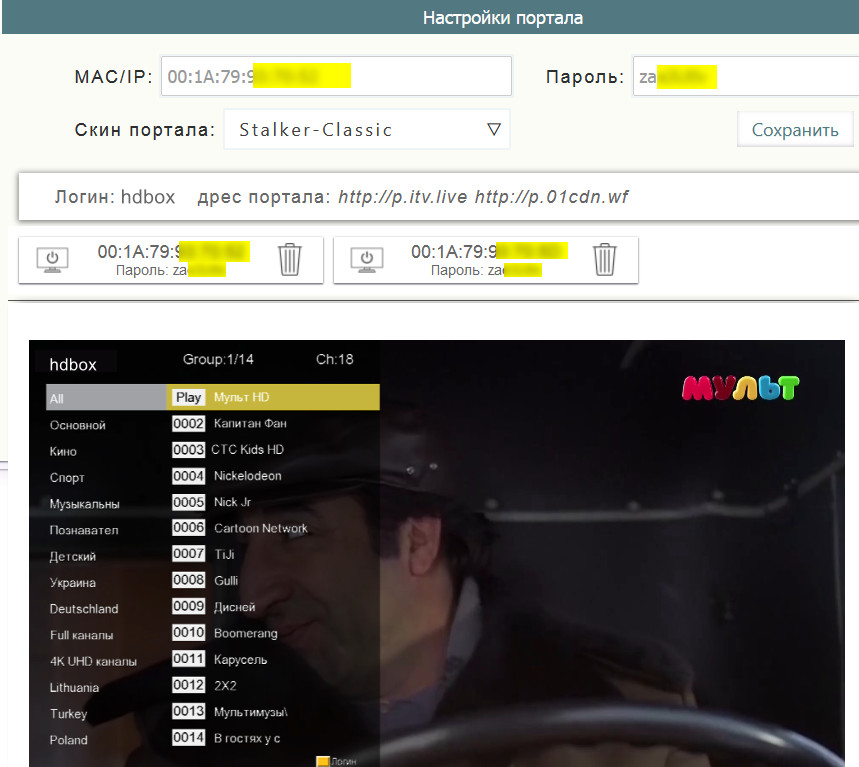This screenshot has width=859, height=767.
Task: Select the Кино group
Action: tap(63, 451)
